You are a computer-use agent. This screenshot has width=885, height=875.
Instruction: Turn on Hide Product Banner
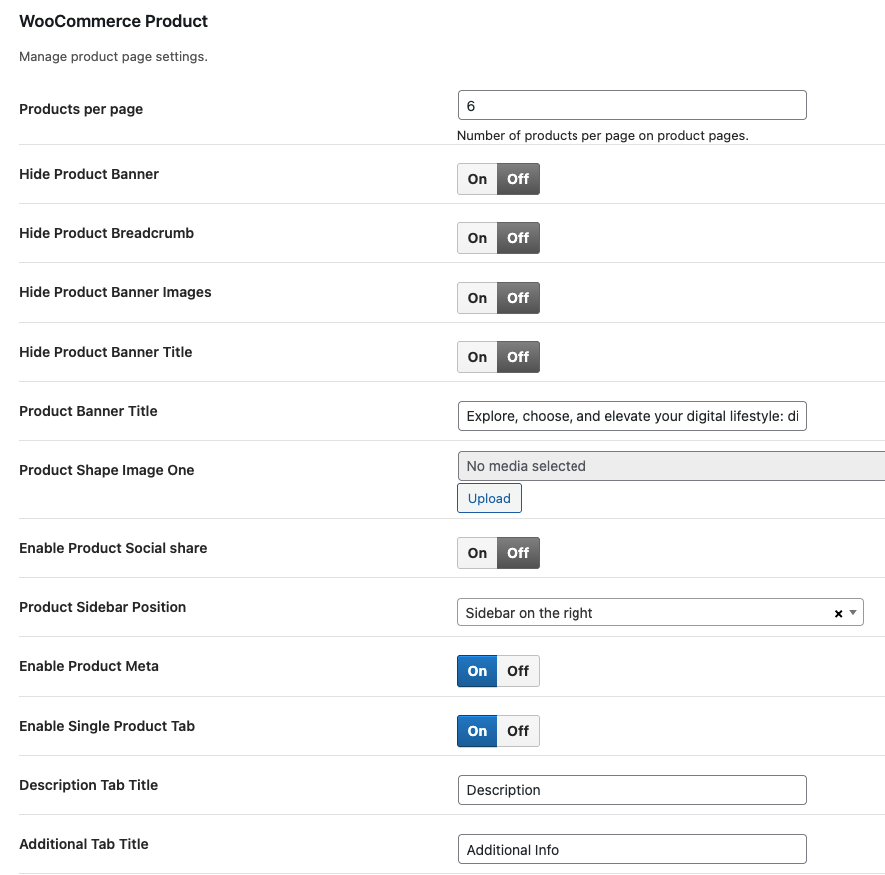[x=477, y=179]
